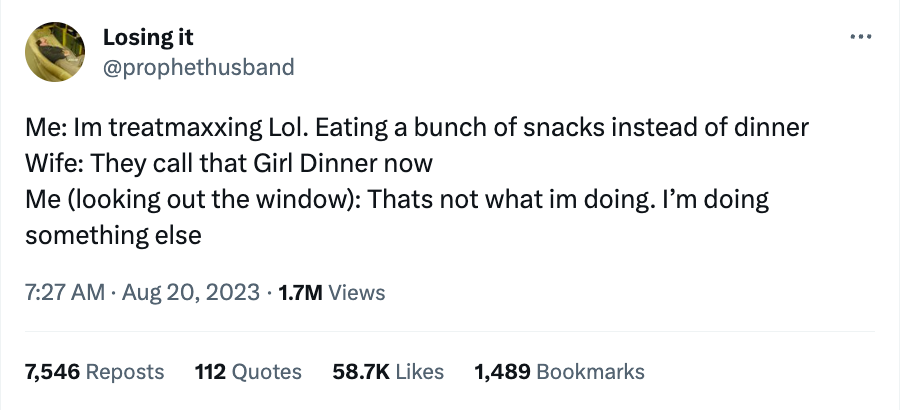Click the 7:27 AM timestamp

click(x=64, y=293)
